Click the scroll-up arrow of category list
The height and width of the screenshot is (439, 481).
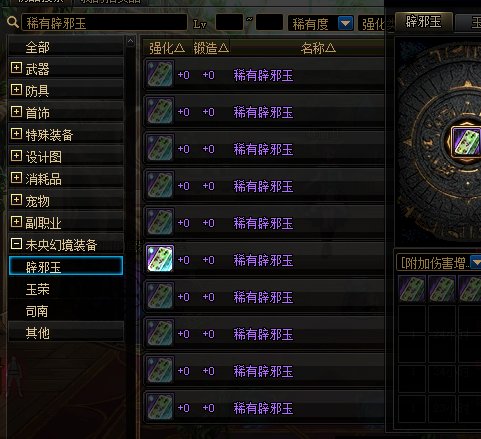(130, 41)
